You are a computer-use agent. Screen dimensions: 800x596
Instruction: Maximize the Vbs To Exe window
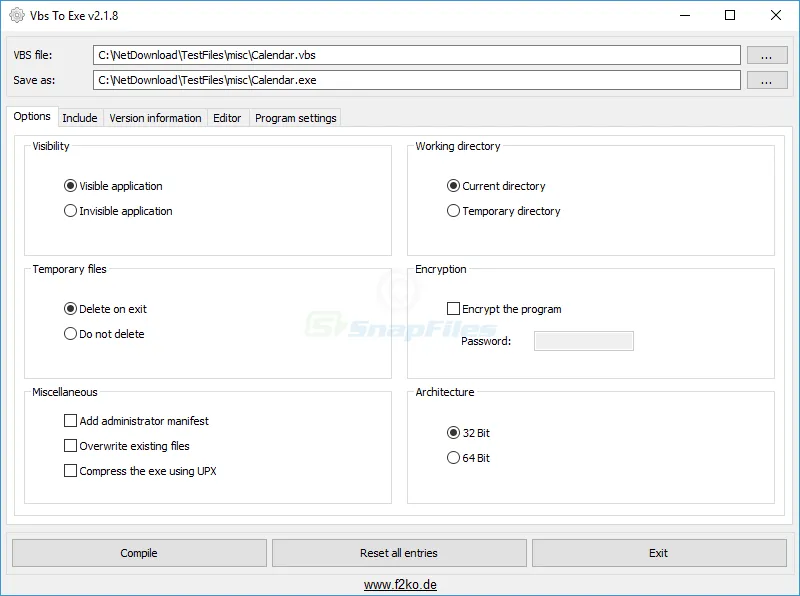pyautogui.click(x=730, y=15)
